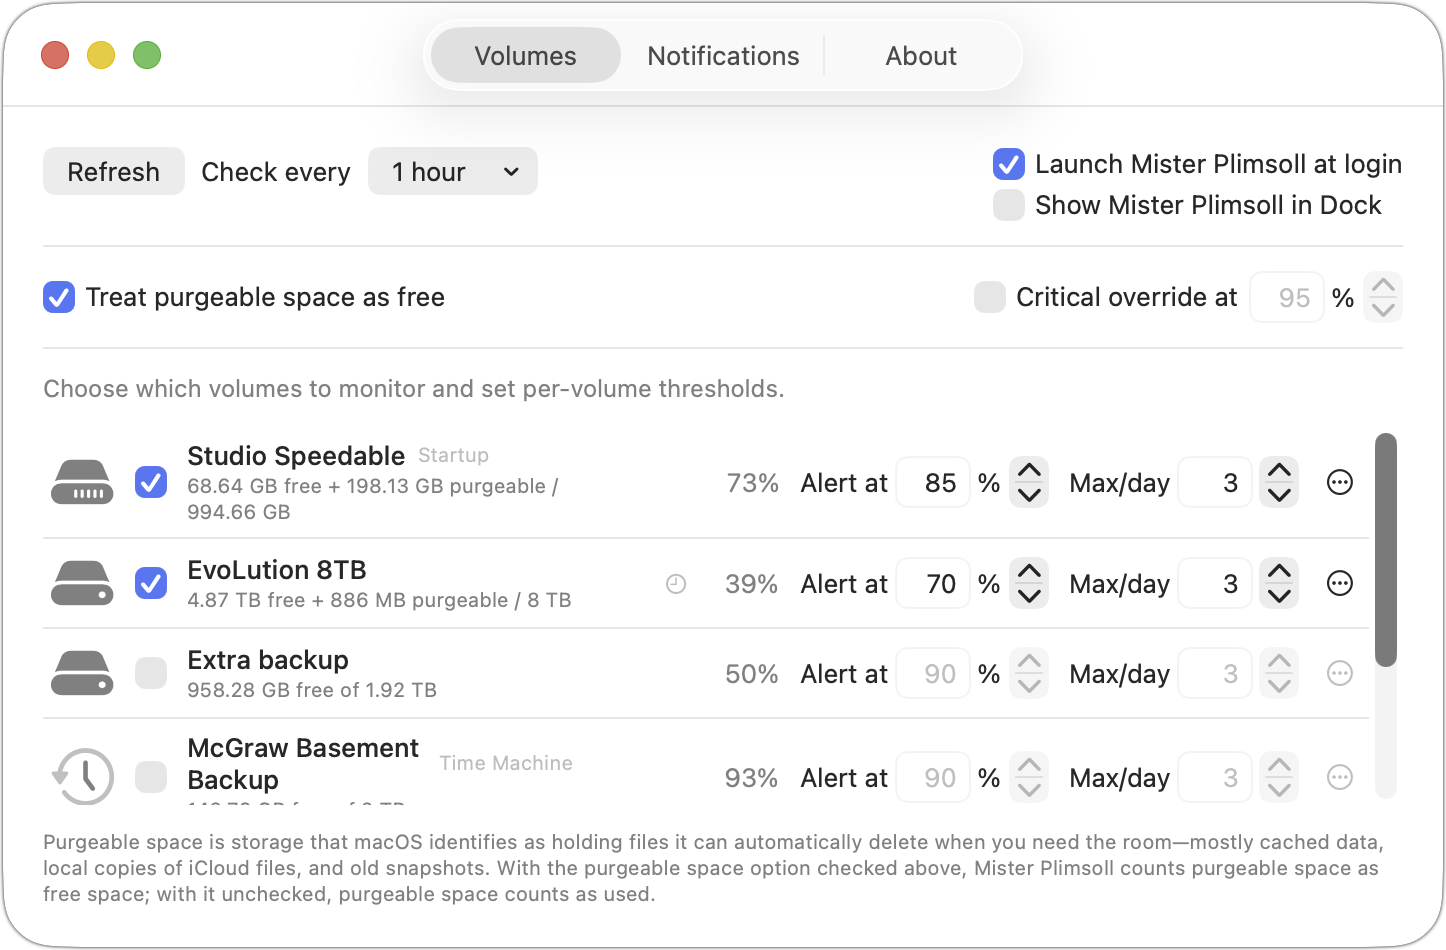Click the clock icon beside EvoLution 8TB
Screen dimensions: 1446x950
coord(676,584)
